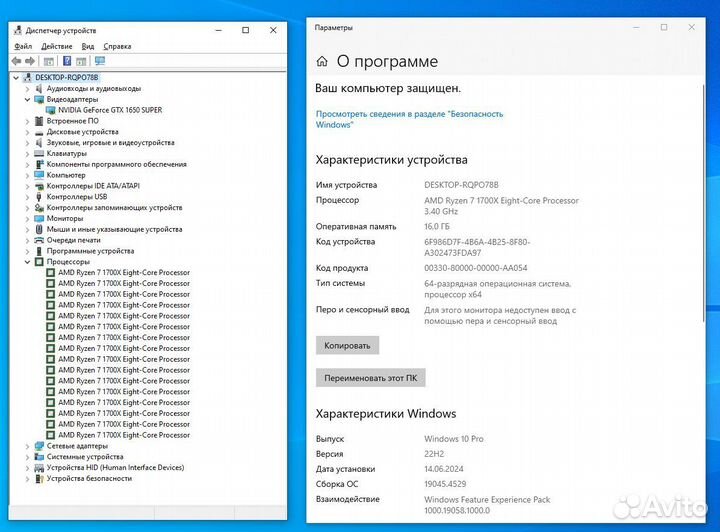Click the 22H2 version value

pyautogui.click(x=434, y=454)
